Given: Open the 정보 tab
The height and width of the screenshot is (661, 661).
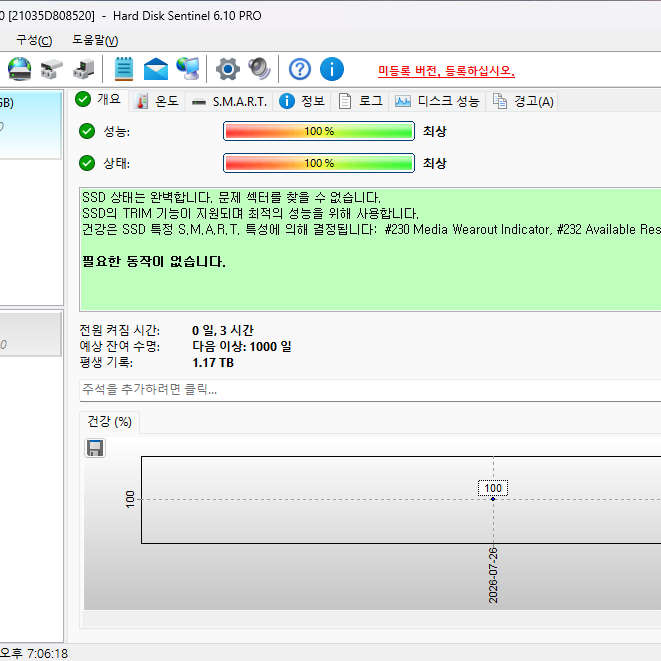Looking at the screenshot, I should click(302, 102).
